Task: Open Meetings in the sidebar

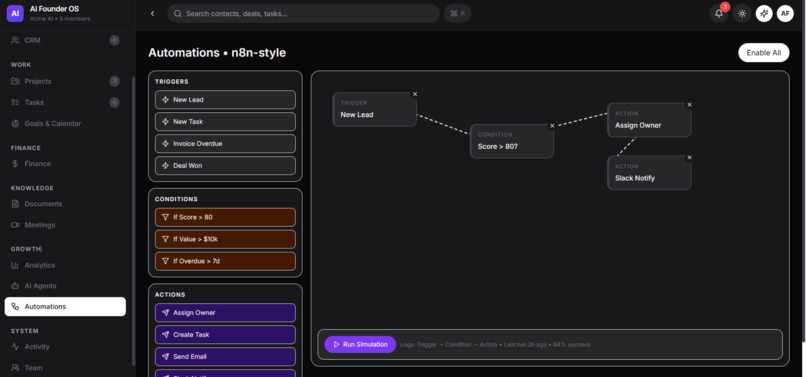Action: [x=65, y=225]
